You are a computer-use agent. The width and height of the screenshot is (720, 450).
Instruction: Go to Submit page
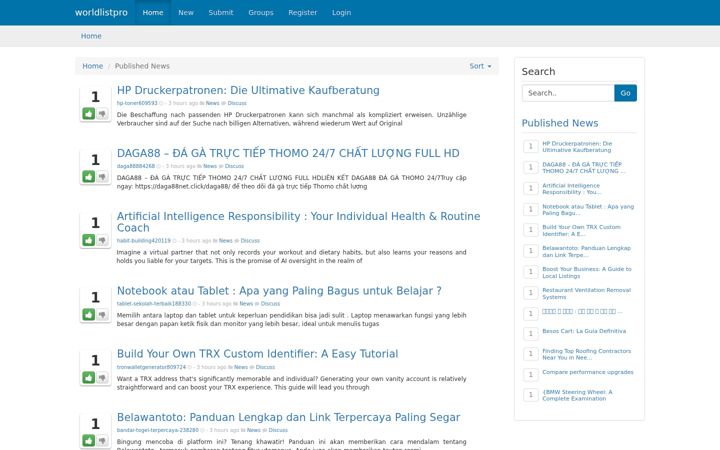(x=221, y=12)
